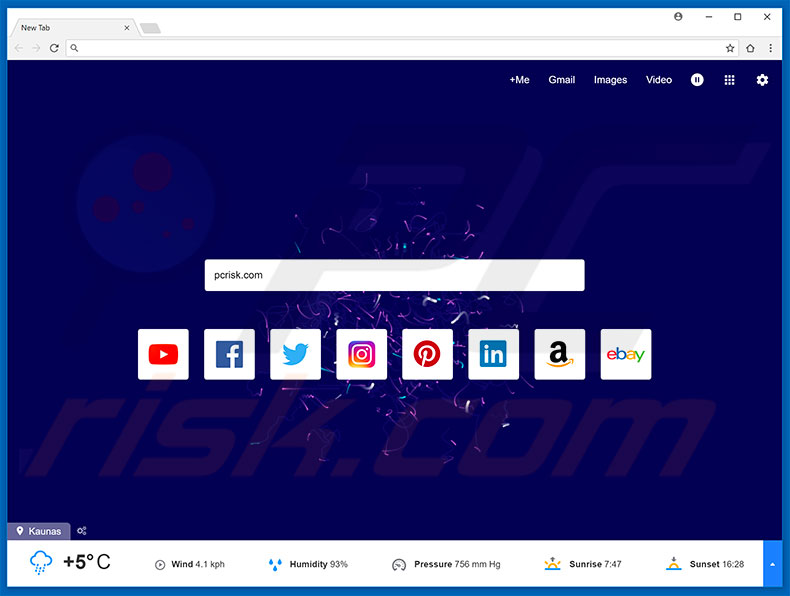This screenshot has width=790, height=596.
Task: Open the Images link
Action: [610, 80]
